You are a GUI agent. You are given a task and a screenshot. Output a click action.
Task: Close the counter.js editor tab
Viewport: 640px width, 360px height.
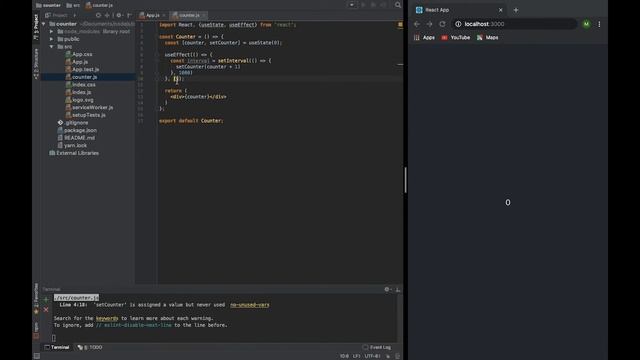pyautogui.click(x=204, y=16)
